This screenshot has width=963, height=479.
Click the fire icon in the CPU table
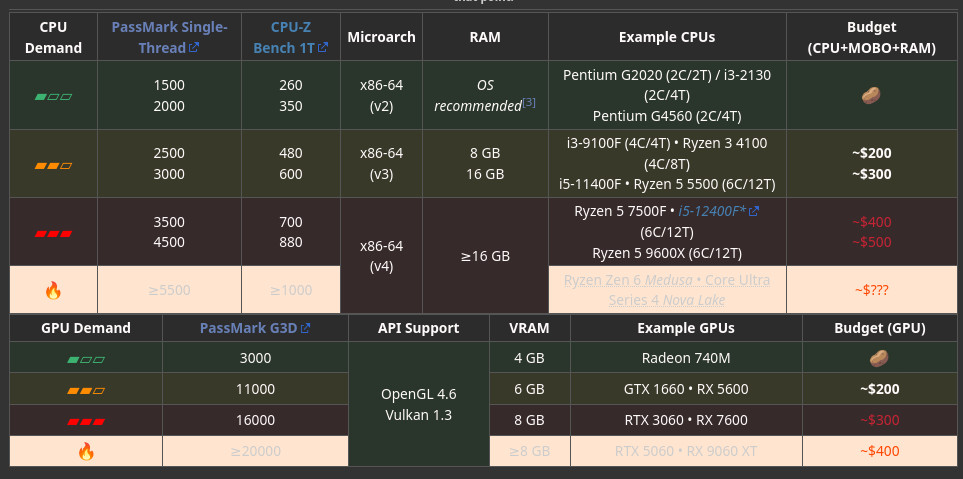click(53, 290)
